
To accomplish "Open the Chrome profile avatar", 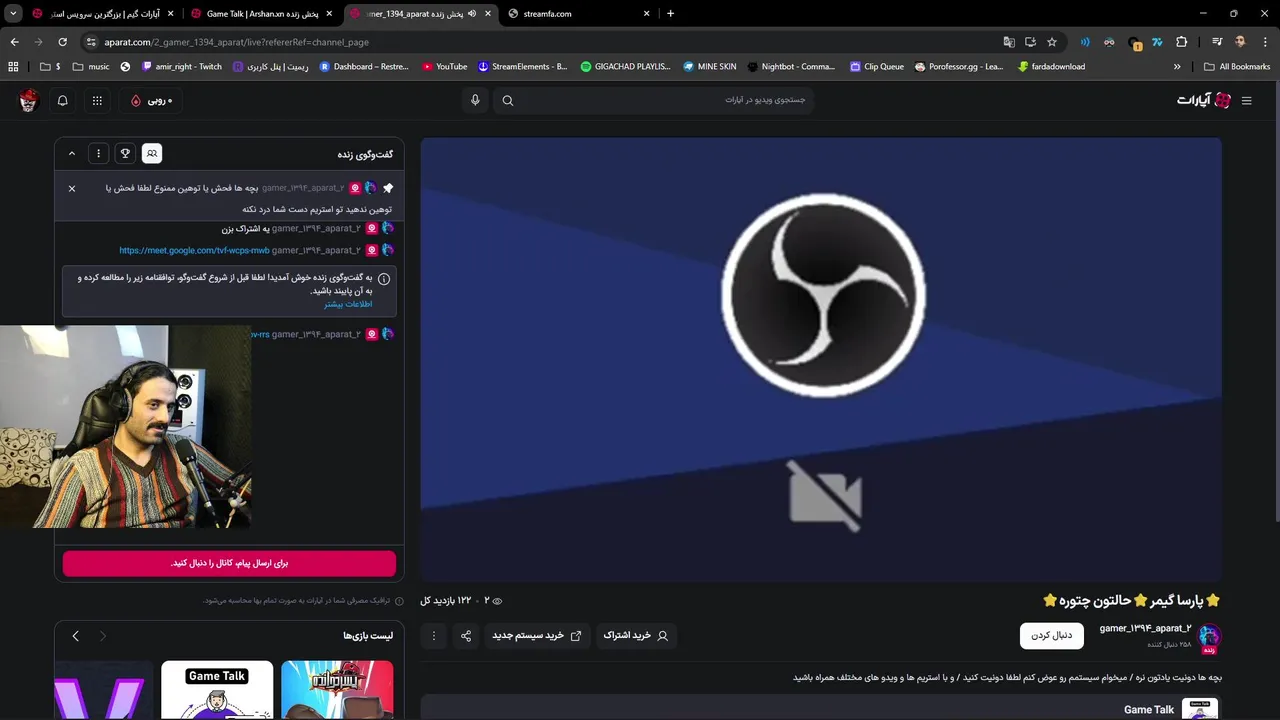I will pos(1240,42).
